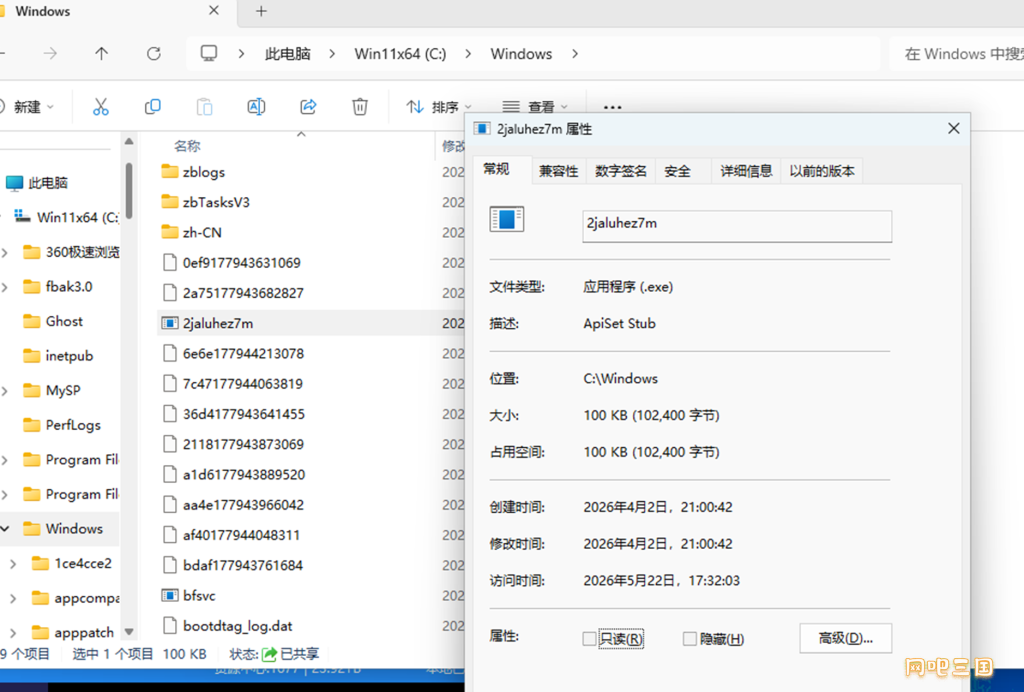Toggle the 只读(R) read-only checkbox
The image size is (1024, 692).
tap(589, 638)
